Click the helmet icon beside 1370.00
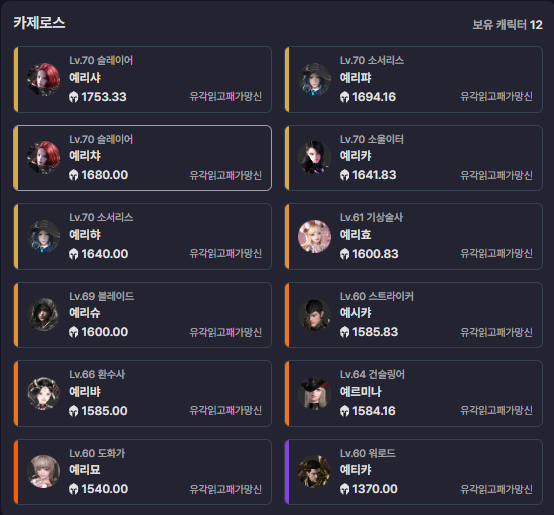Image resolution: width=554 pixels, height=515 pixels. (344, 489)
